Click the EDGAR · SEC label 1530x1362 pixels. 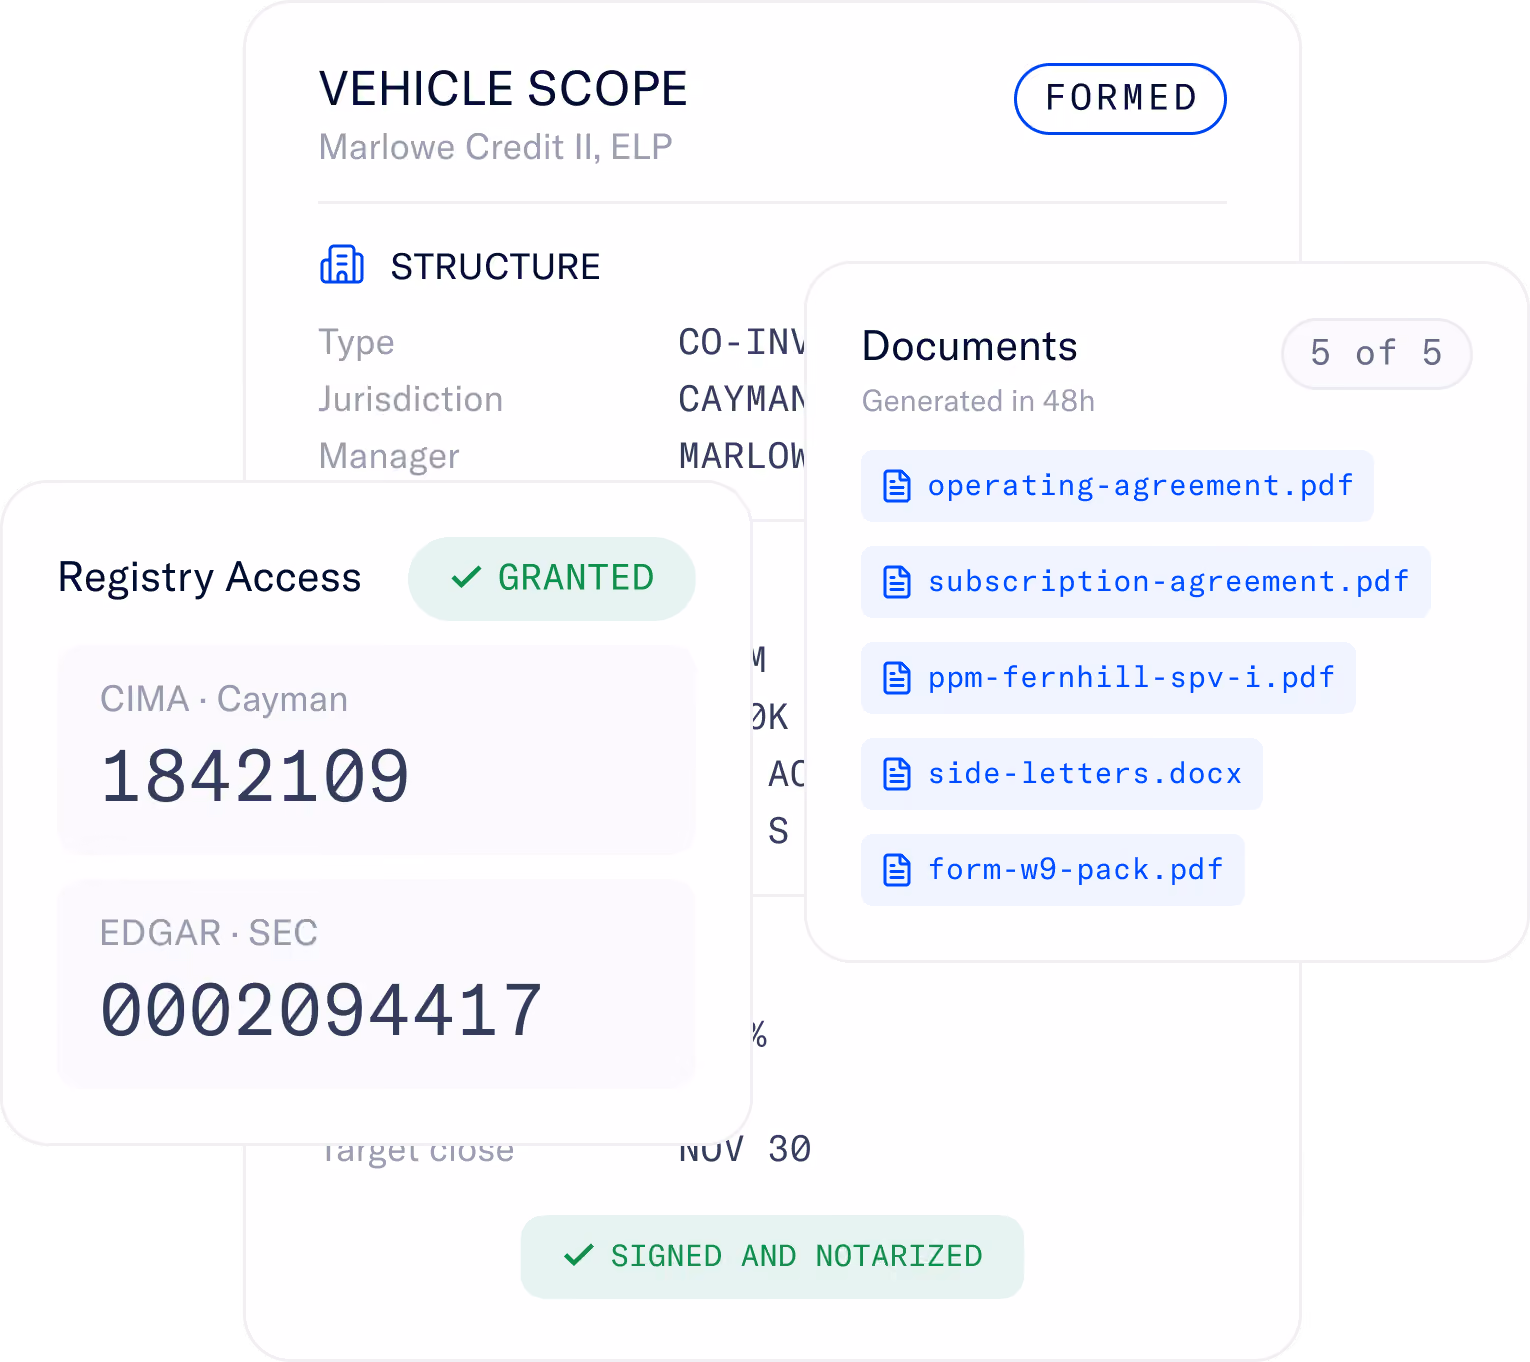(209, 933)
